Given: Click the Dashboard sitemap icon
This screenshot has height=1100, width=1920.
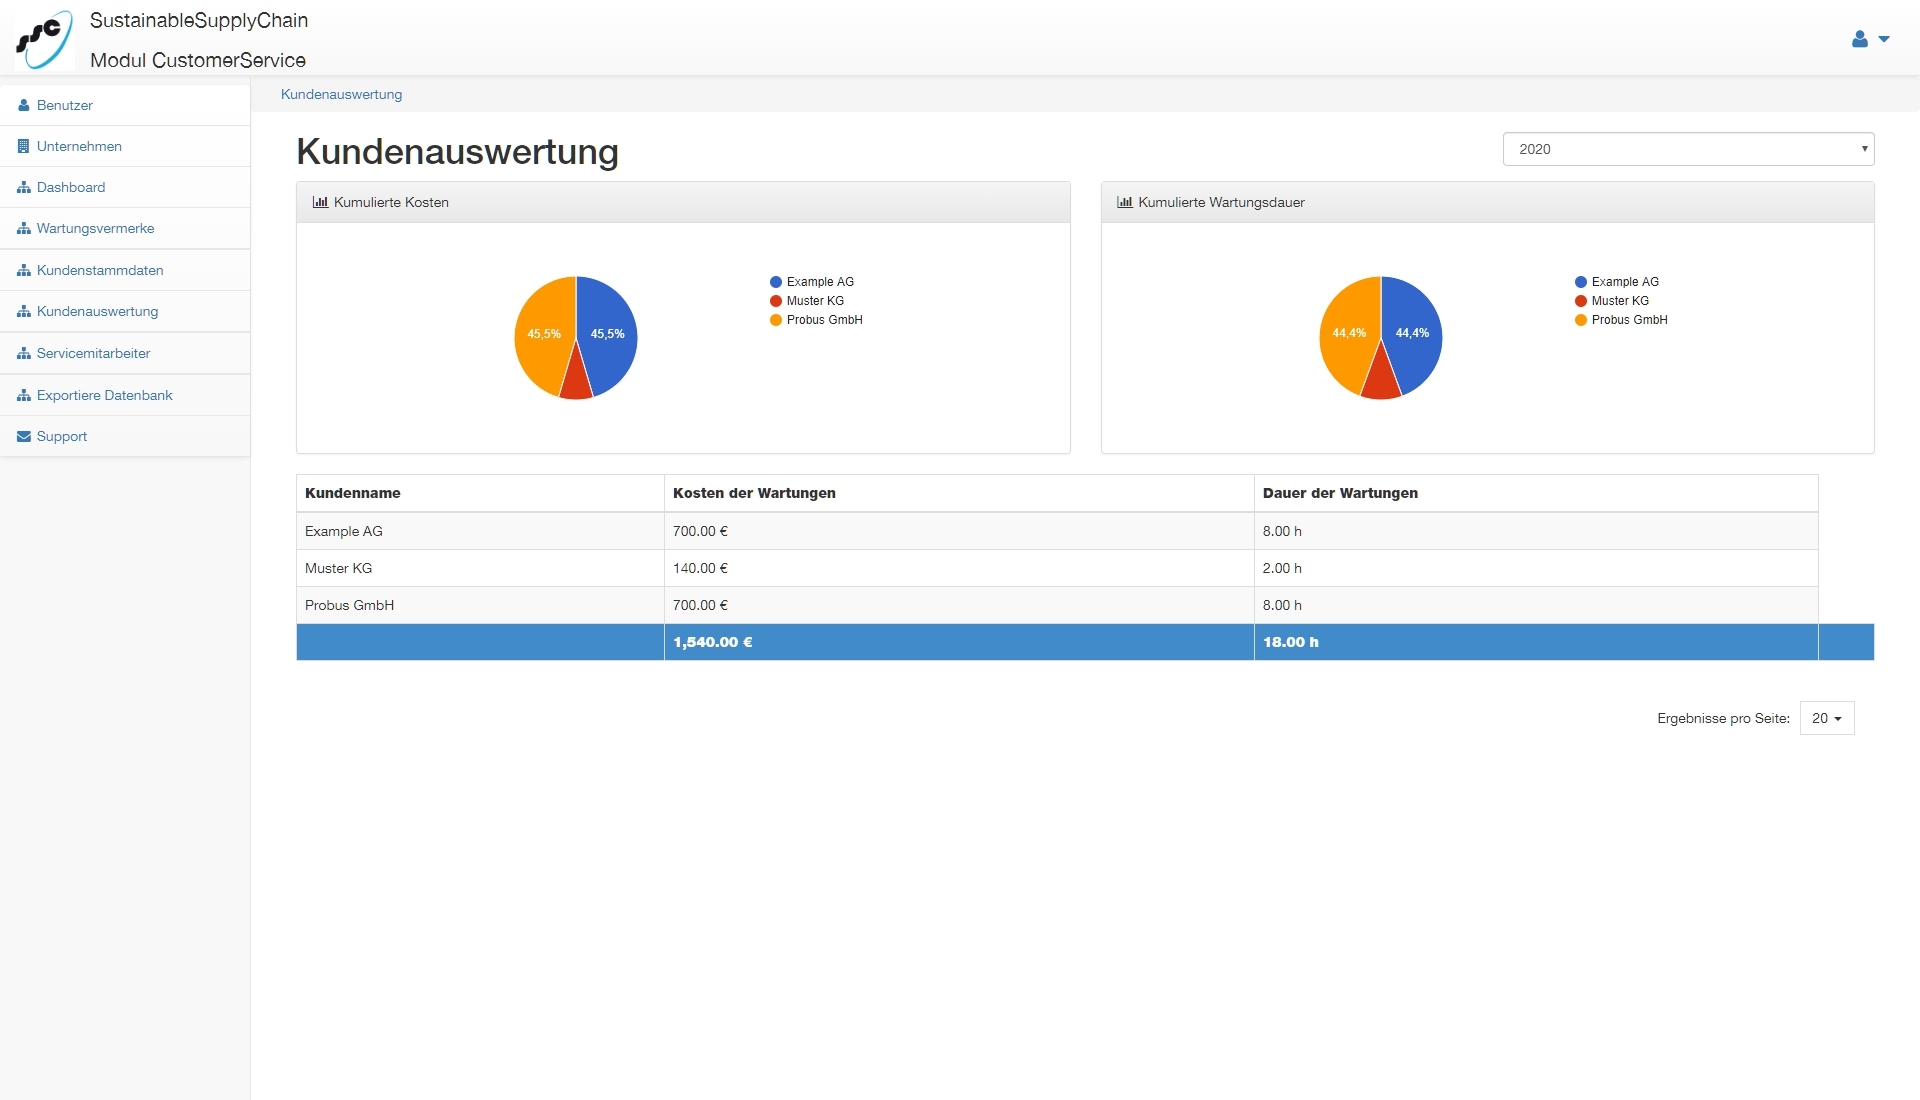Looking at the screenshot, I should 24,187.
